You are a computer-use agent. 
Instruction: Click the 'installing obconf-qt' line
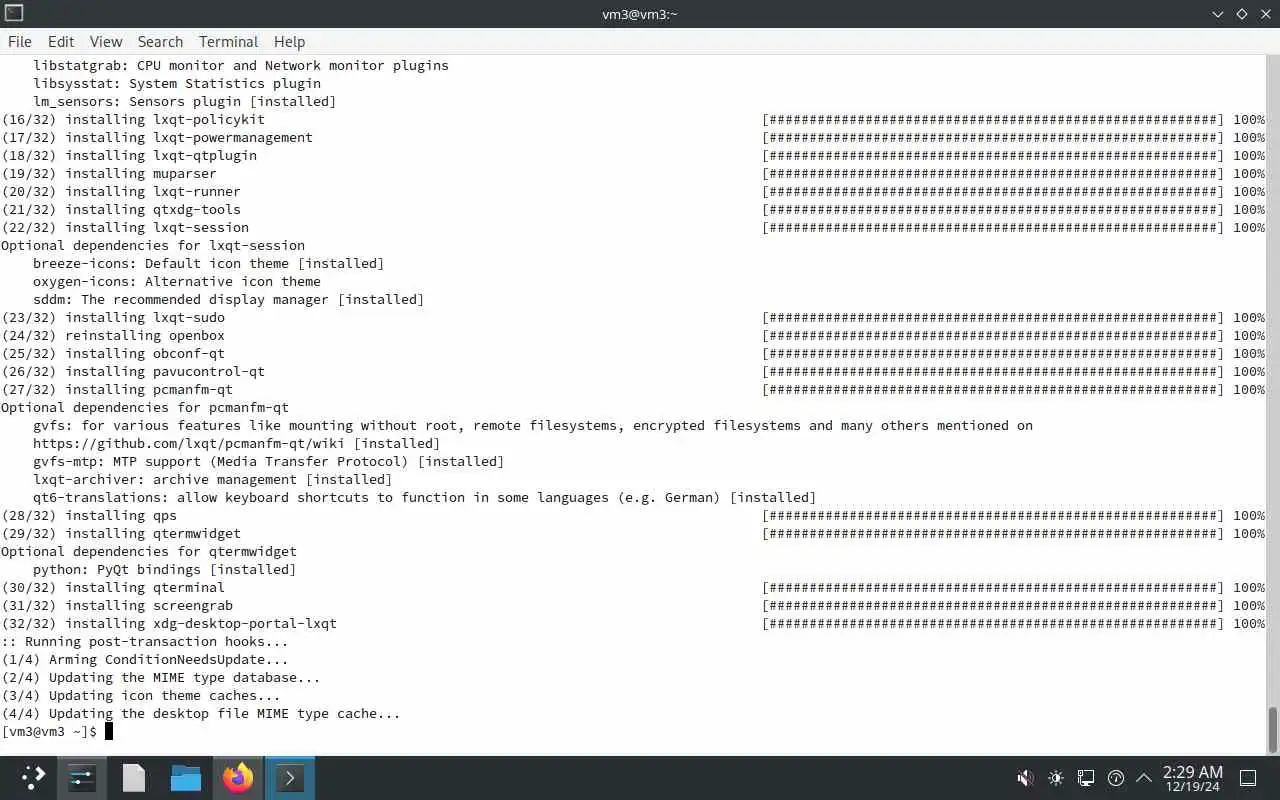click(113, 353)
